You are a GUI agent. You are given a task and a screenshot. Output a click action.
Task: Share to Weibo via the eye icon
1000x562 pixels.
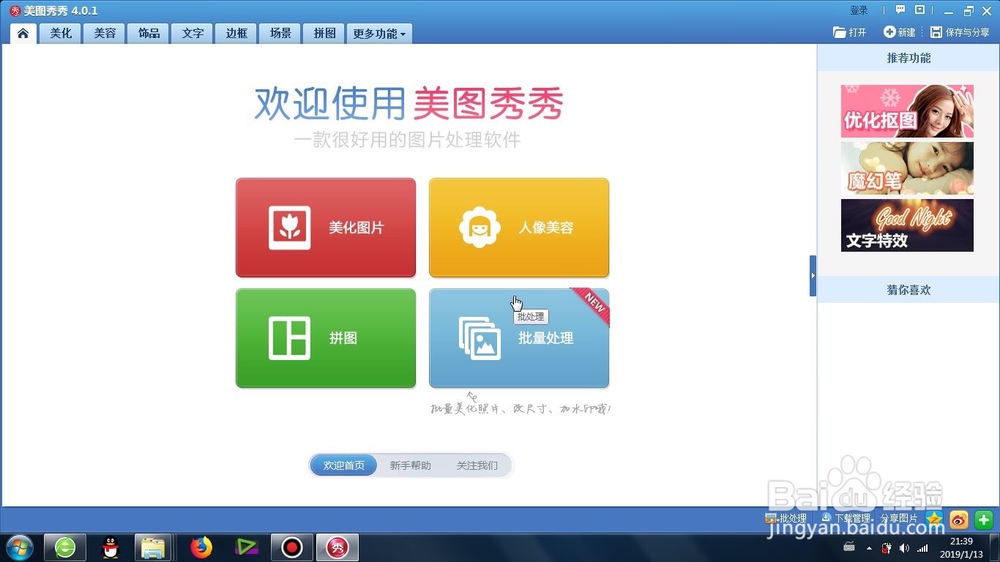959,520
